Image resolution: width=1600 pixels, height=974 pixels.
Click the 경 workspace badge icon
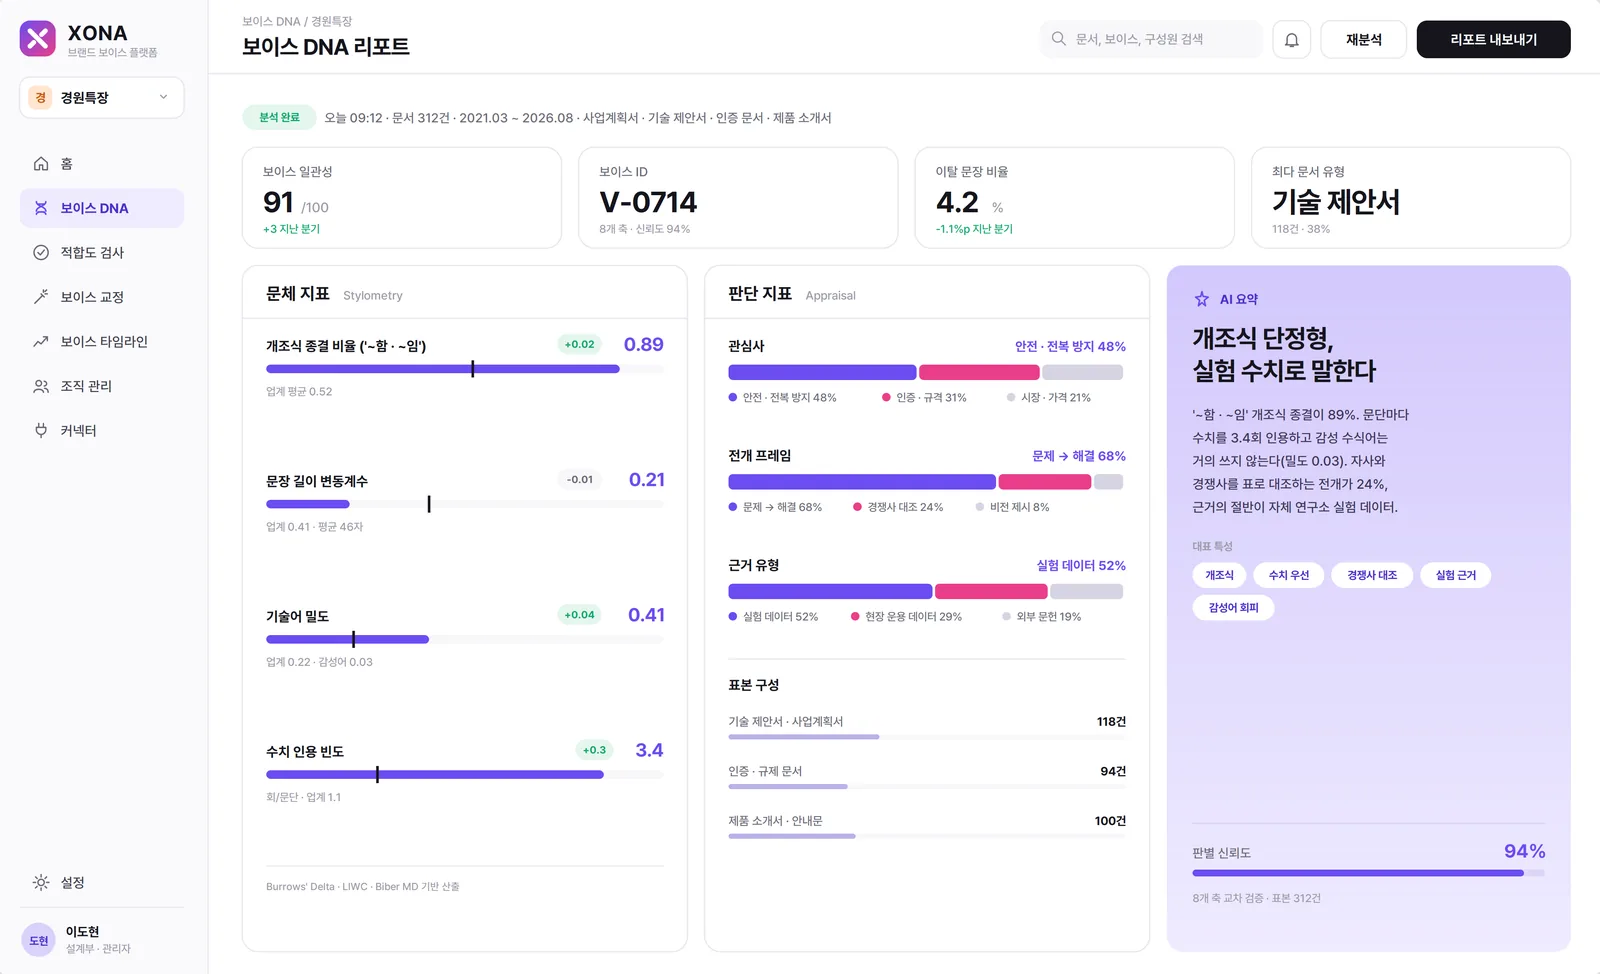40,97
